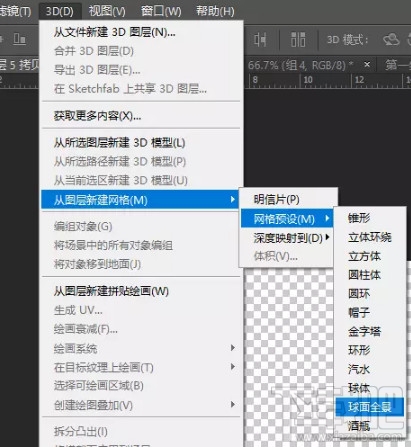Open the 帮助(H) menu
Viewport: 411px width, 447px height.
215,11
